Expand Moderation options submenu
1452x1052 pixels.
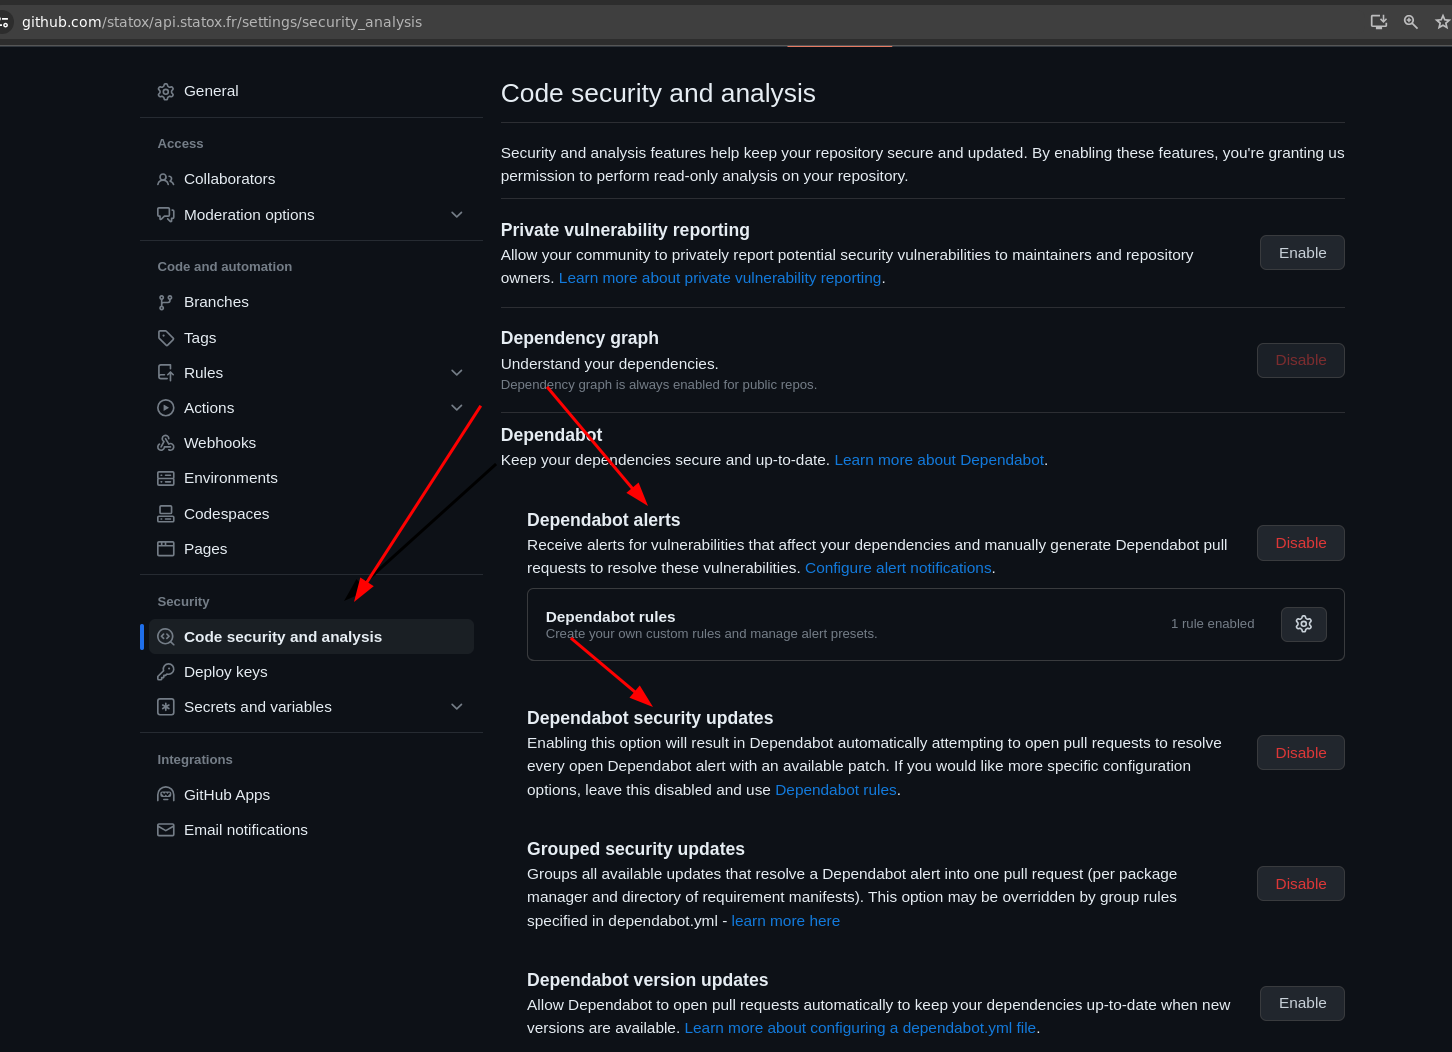point(457,215)
